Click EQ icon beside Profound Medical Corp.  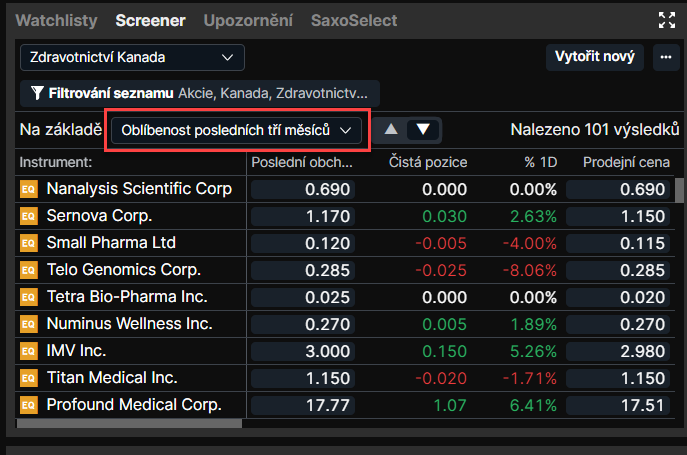click(29, 405)
